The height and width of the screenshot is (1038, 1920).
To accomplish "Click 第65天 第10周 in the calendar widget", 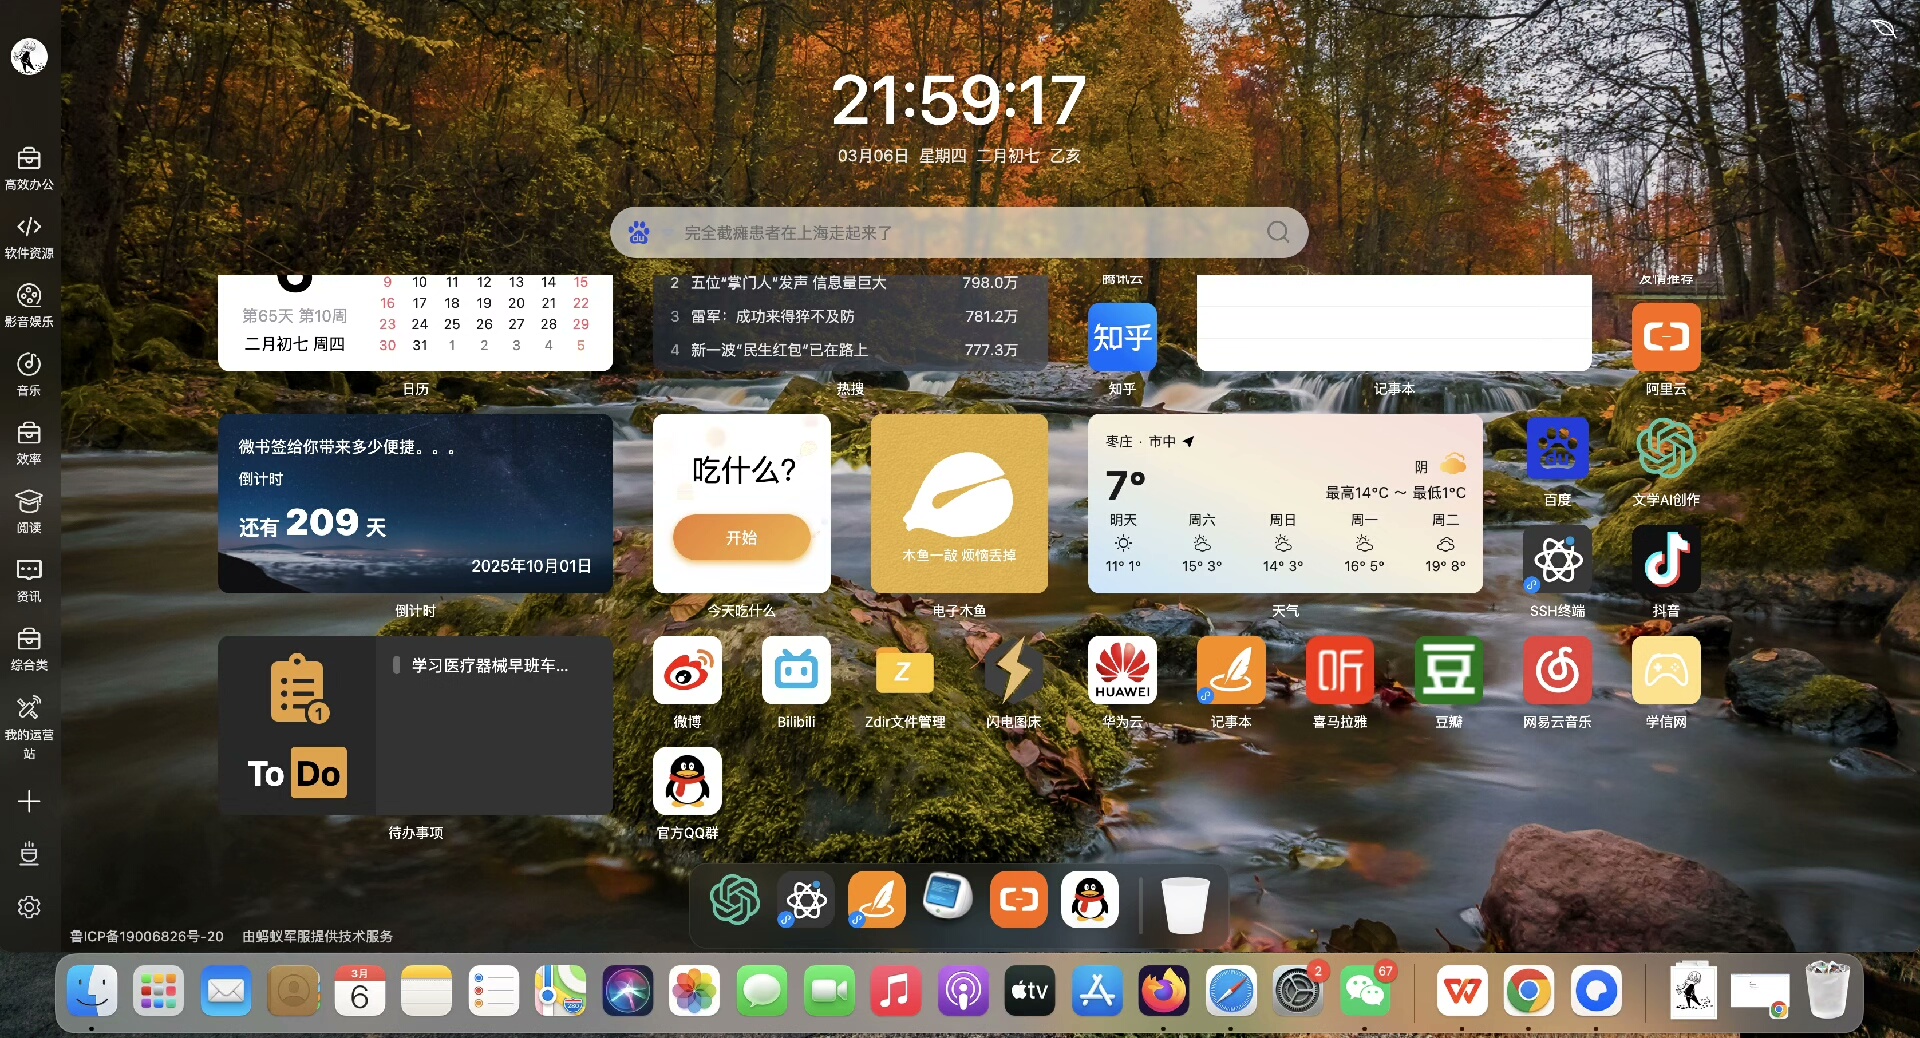I will [x=295, y=316].
